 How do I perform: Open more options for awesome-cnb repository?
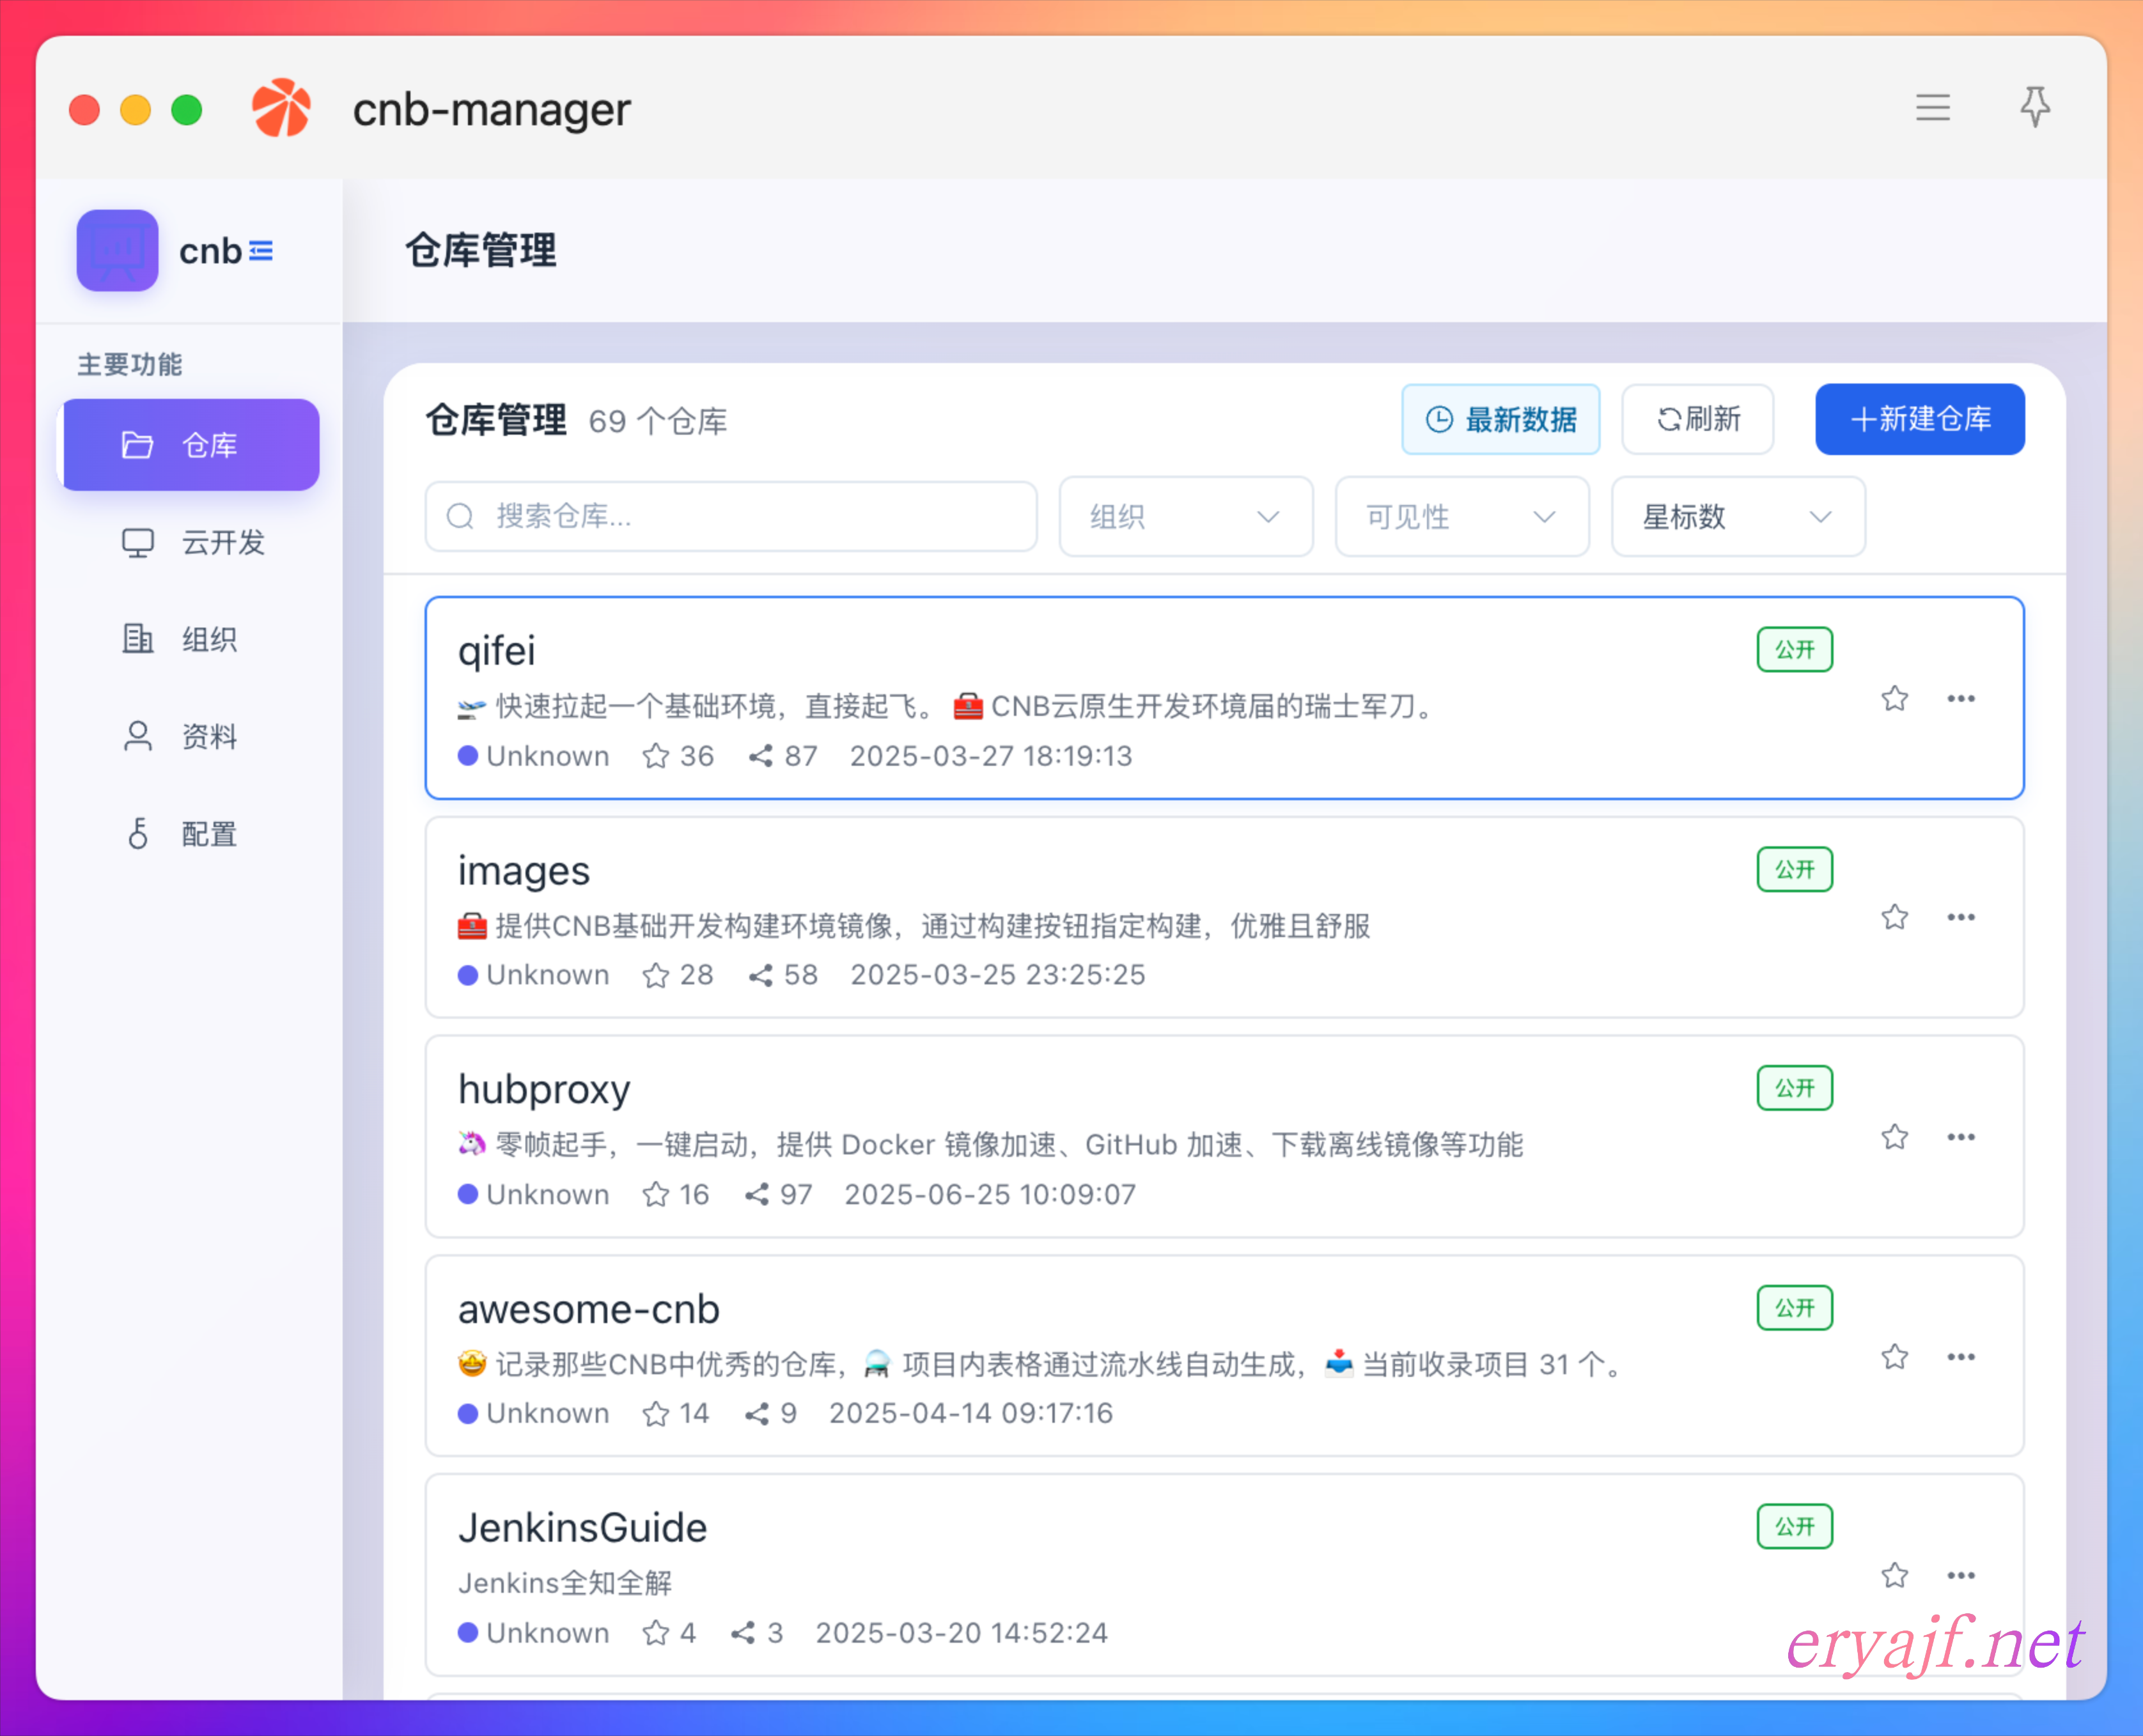pos(1960,1358)
